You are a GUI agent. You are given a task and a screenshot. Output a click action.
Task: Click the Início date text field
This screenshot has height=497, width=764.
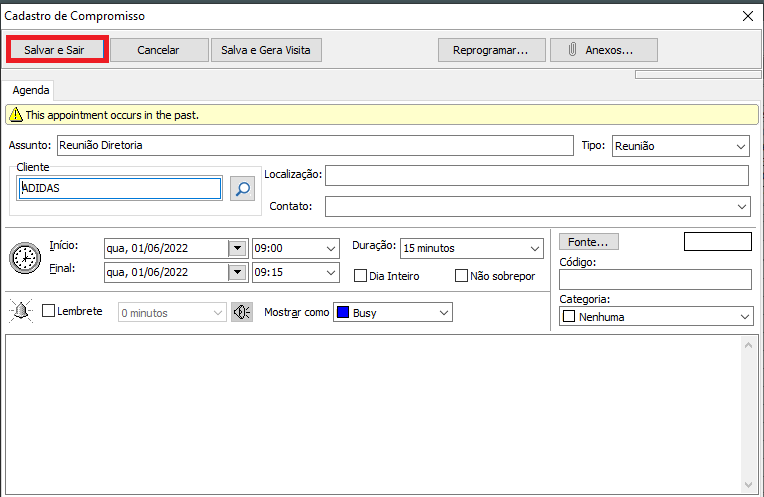[x=166, y=248]
